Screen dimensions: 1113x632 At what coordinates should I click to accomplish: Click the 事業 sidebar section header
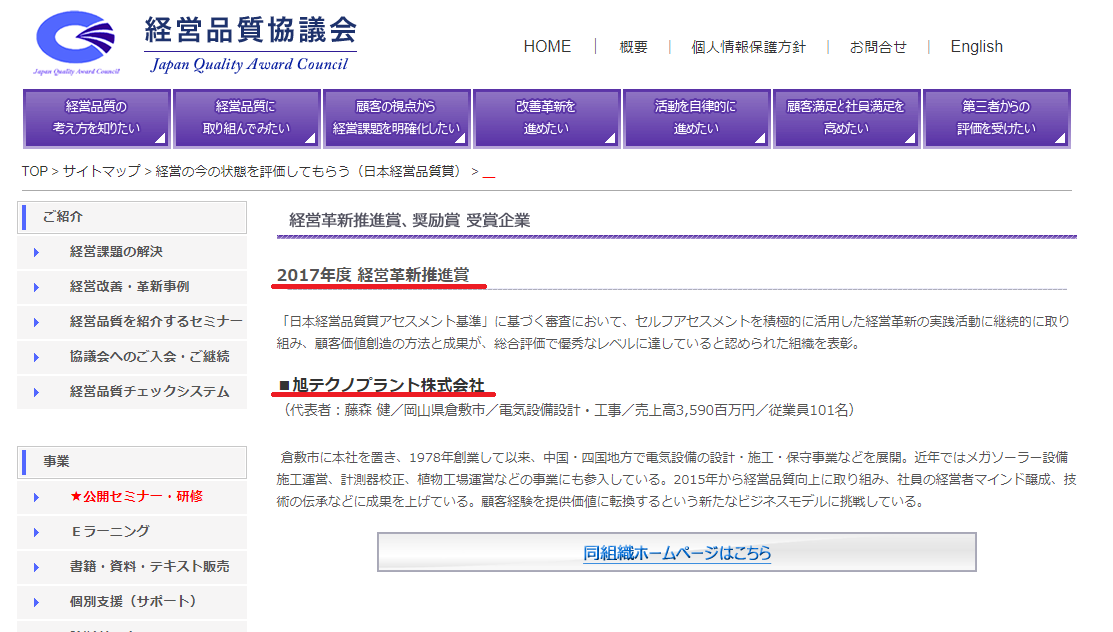132,462
